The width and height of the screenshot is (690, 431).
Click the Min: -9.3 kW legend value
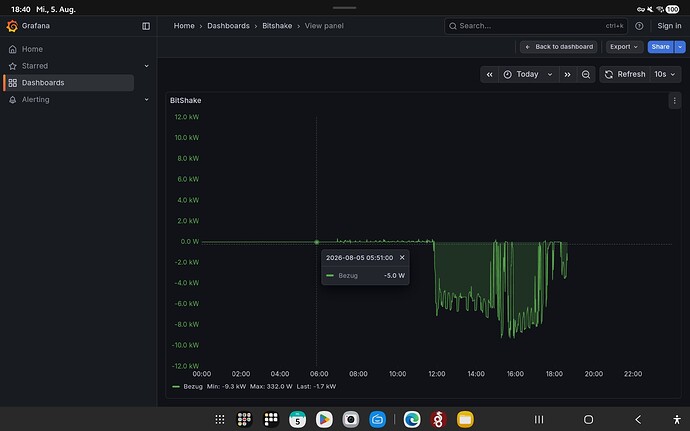226,387
